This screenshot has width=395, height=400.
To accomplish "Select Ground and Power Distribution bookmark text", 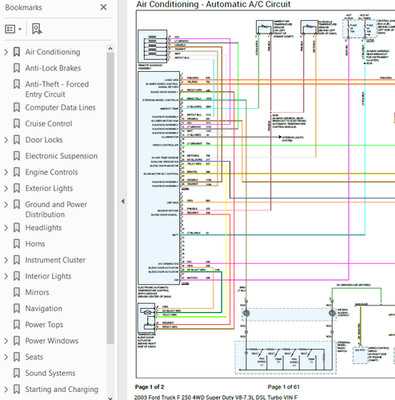I will [56, 209].
